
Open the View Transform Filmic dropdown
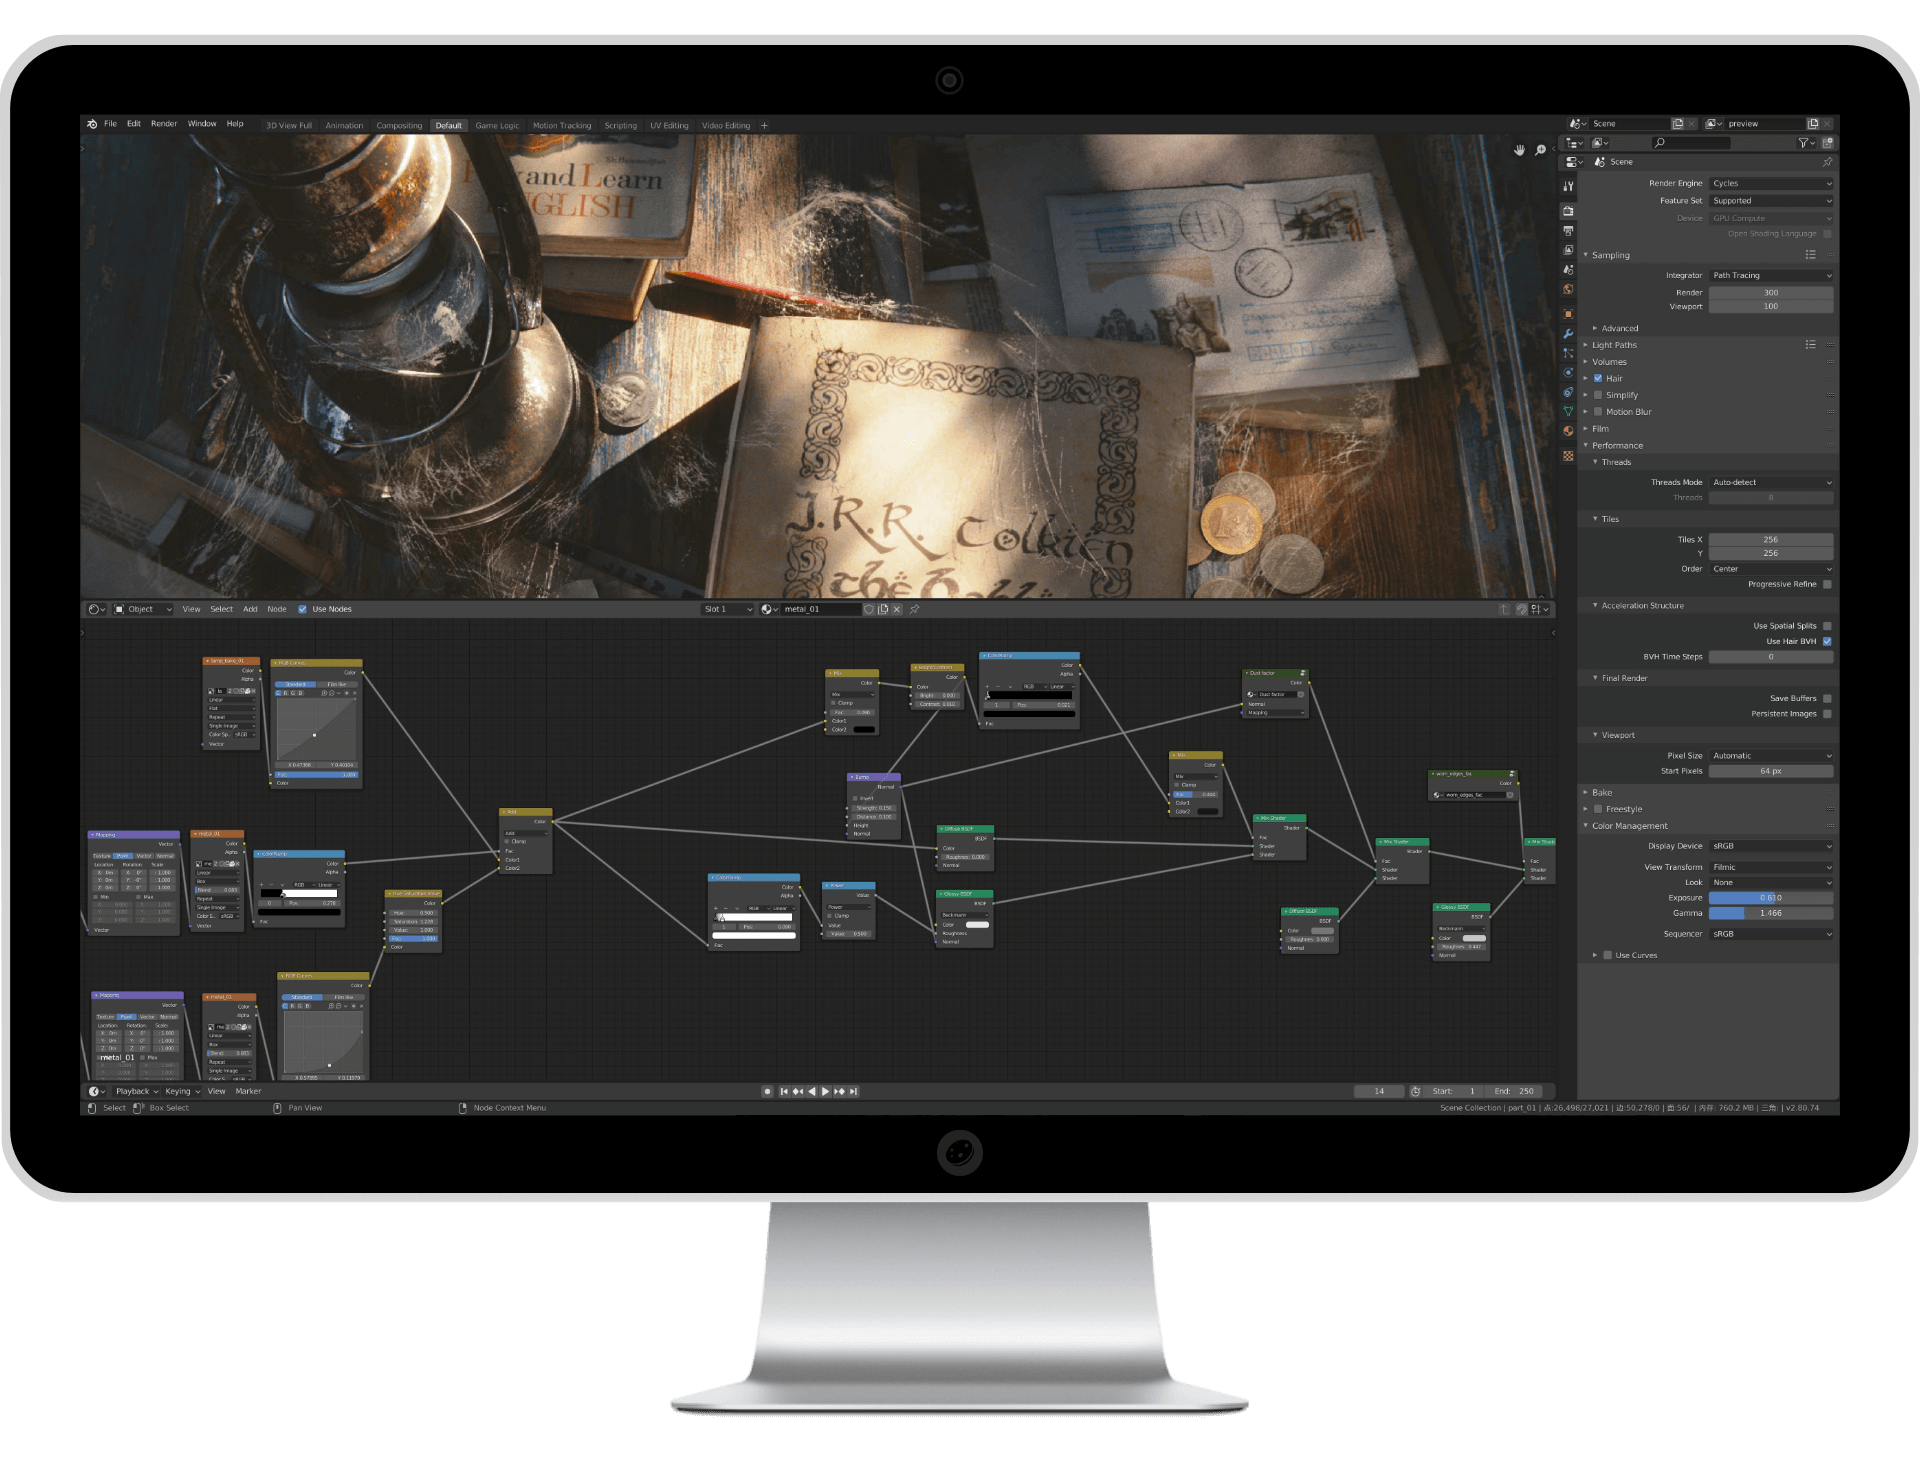tap(1771, 868)
